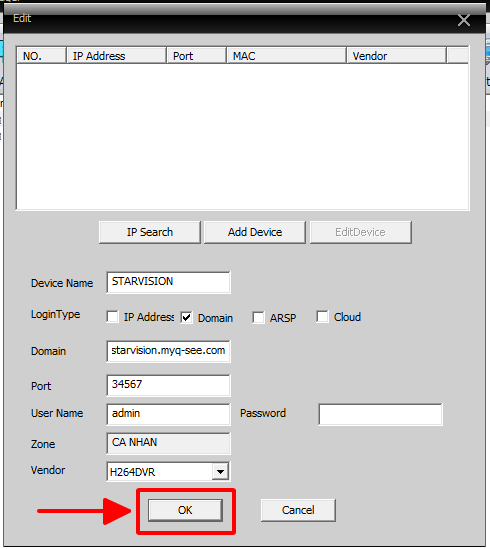490x549 pixels.
Task: Focus the Device Name field STARVISION
Action: click(x=168, y=282)
